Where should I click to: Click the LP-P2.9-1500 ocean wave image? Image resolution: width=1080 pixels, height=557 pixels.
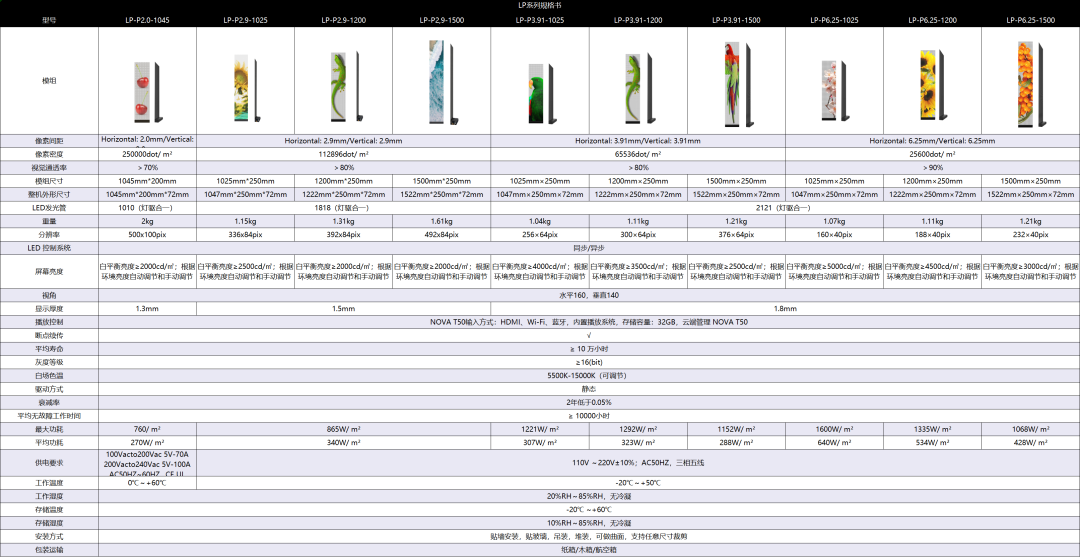pyautogui.click(x=439, y=82)
